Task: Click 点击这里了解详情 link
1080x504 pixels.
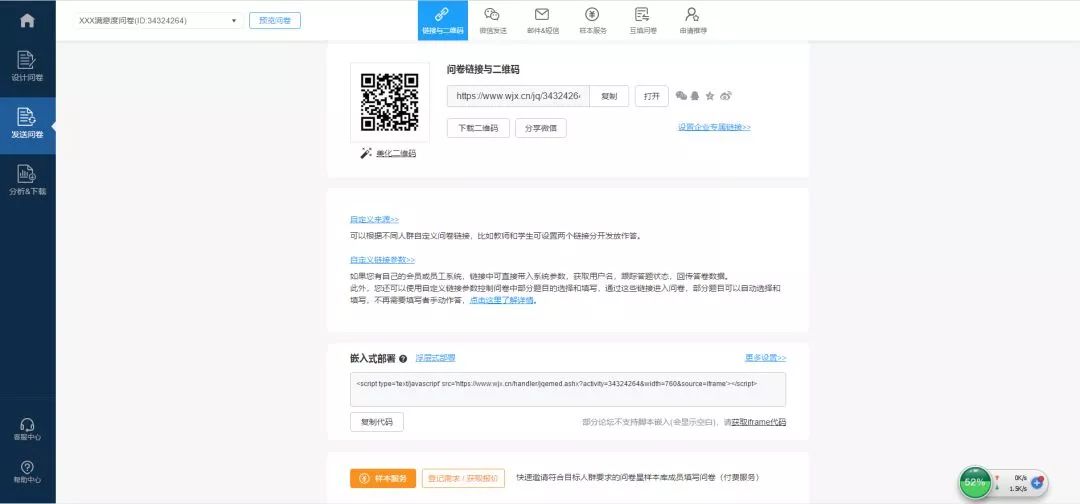Action: [502, 300]
